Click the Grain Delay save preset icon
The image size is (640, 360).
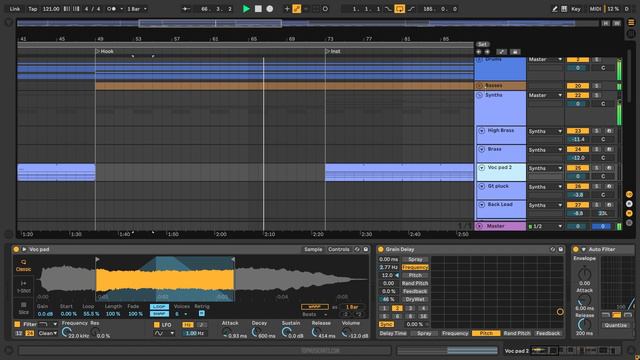pos(561,249)
